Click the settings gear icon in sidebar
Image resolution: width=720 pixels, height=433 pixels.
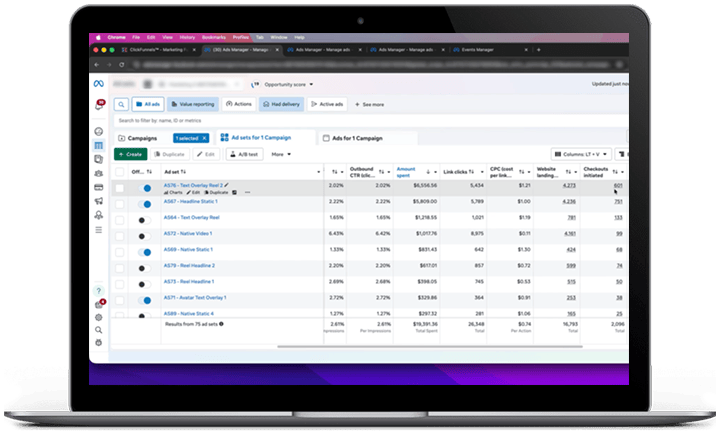99,316
